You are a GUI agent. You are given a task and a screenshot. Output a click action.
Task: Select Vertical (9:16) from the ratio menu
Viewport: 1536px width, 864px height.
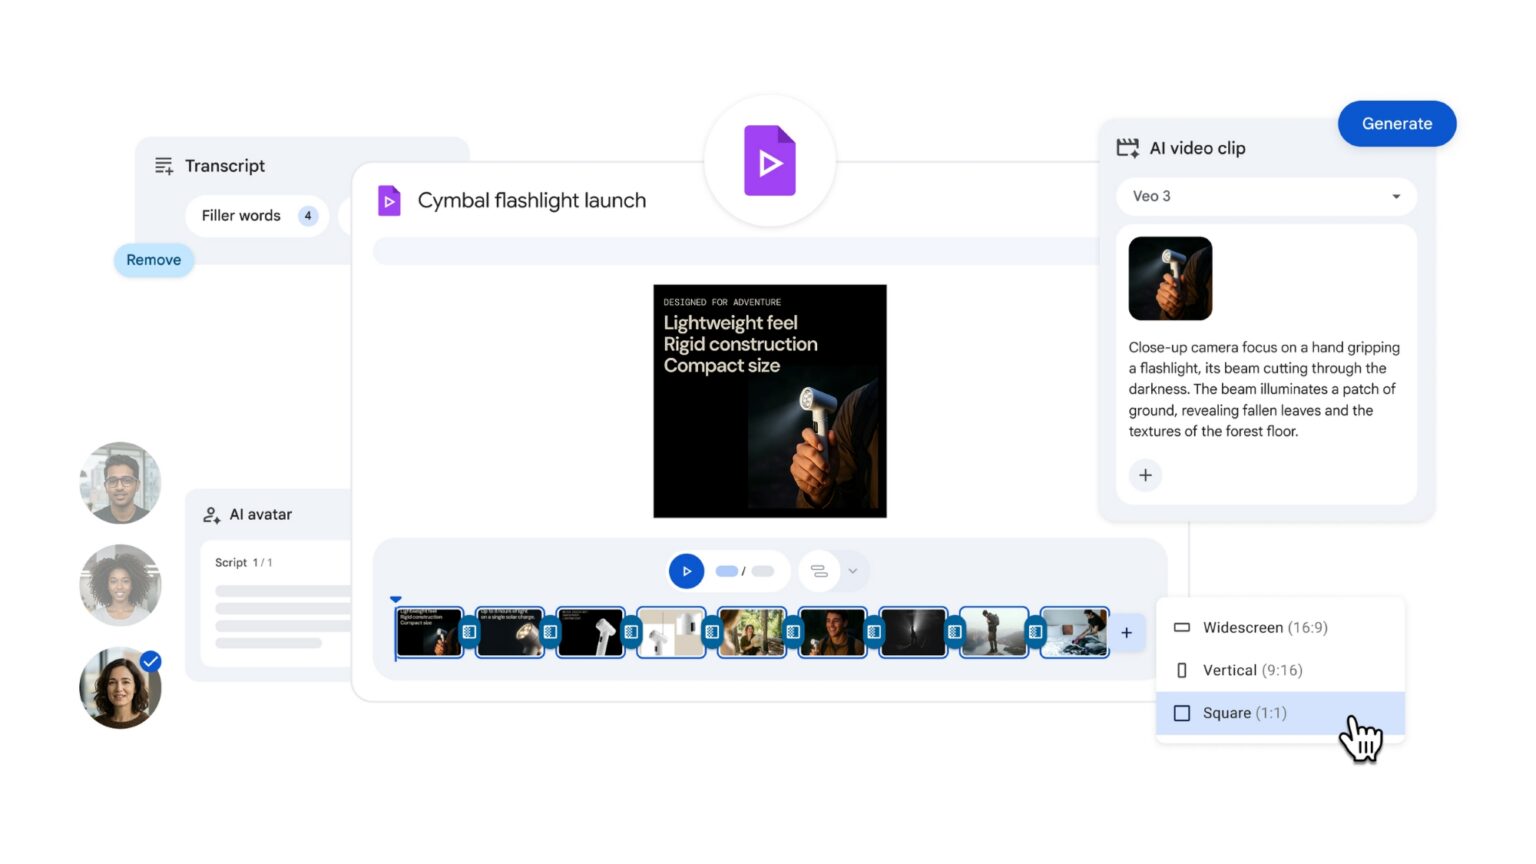click(x=1250, y=670)
